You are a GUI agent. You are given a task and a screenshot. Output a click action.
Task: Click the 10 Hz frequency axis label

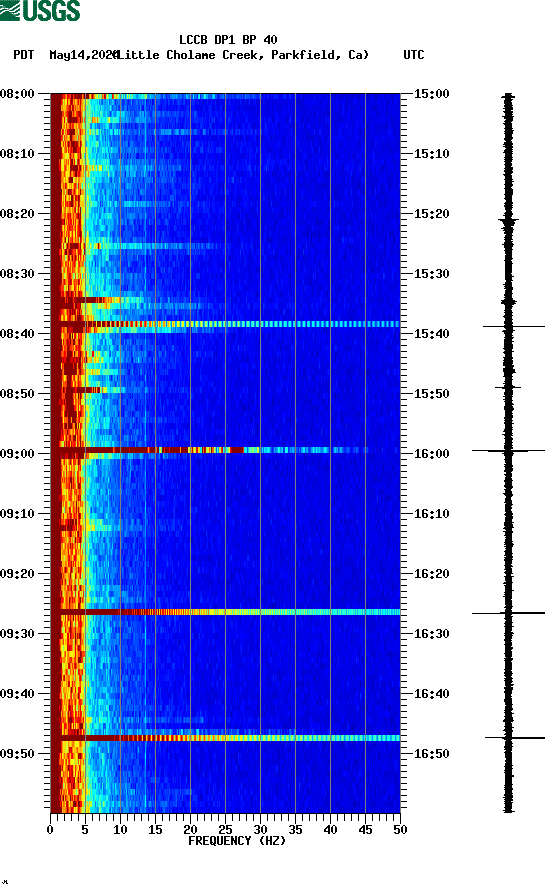click(x=120, y=830)
